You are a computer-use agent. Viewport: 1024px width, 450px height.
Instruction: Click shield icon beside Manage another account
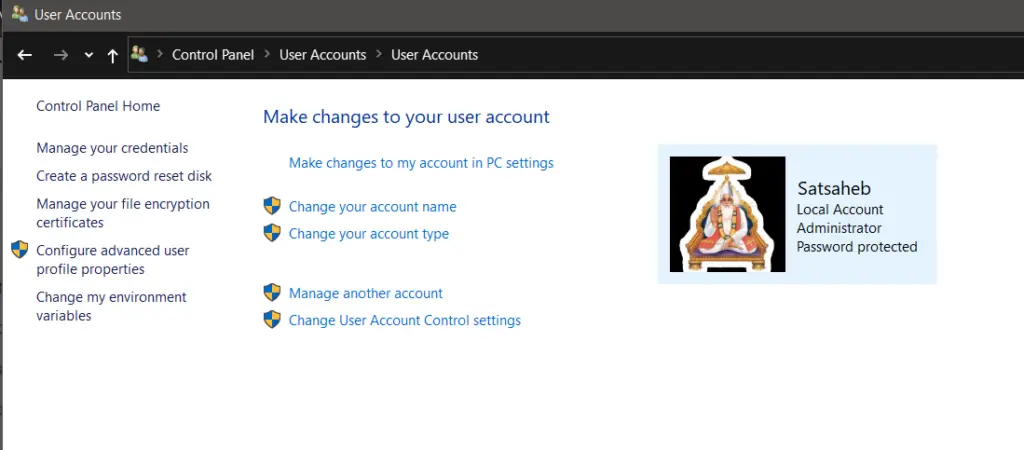(x=272, y=293)
